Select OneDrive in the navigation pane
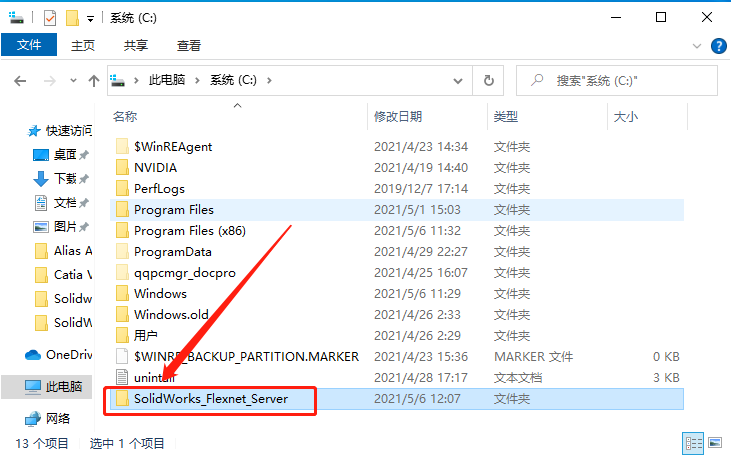This screenshot has height=456, width=731. coord(58,355)
